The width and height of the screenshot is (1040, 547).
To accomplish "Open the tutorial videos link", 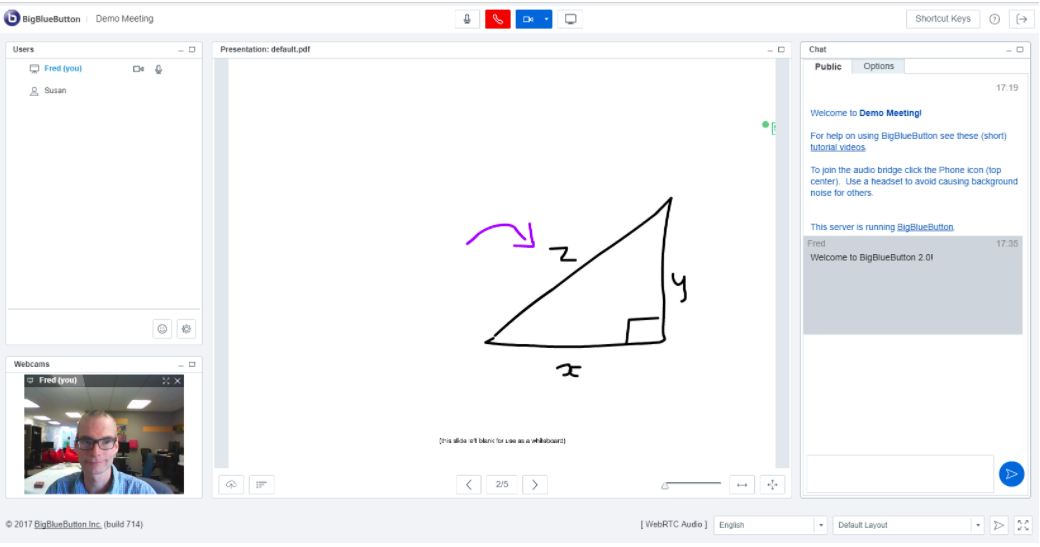I will point(837,147).
